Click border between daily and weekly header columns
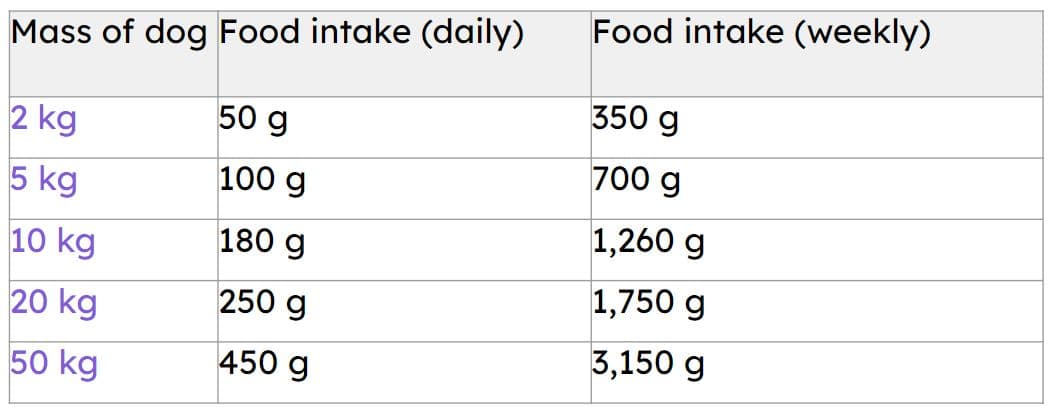The width and height of the screenshot is (1060, 412). (x=589, y=50)
